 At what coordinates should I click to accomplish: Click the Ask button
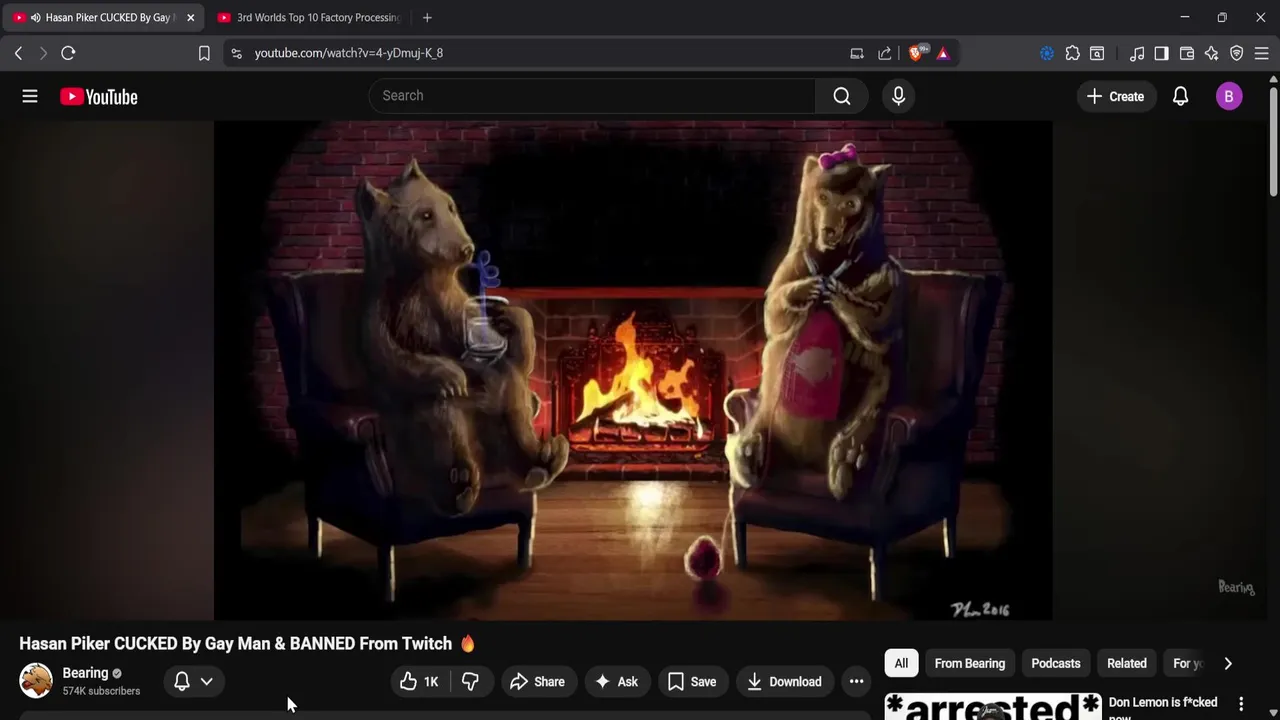(x=617, y=682)
